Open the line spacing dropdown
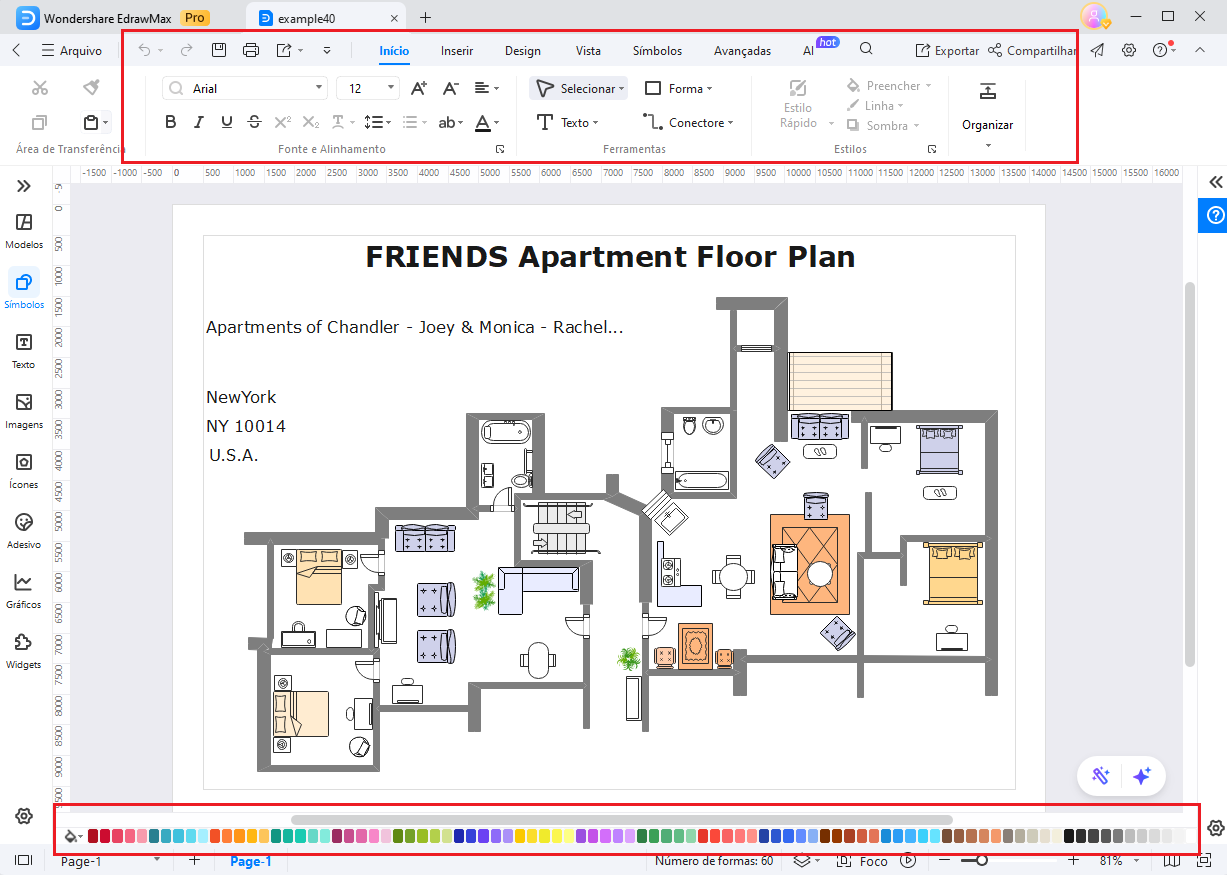This screenshot has height=875, width=1227. tap(378, 122)
